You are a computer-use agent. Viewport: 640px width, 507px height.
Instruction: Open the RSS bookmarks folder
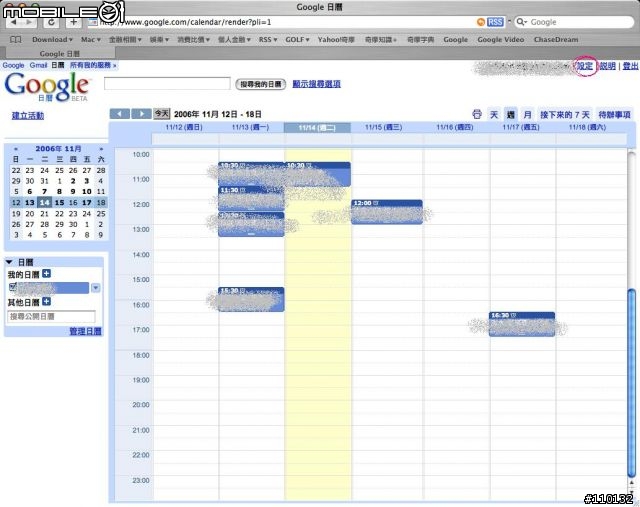pyautogui.click(x=268, y=40)
